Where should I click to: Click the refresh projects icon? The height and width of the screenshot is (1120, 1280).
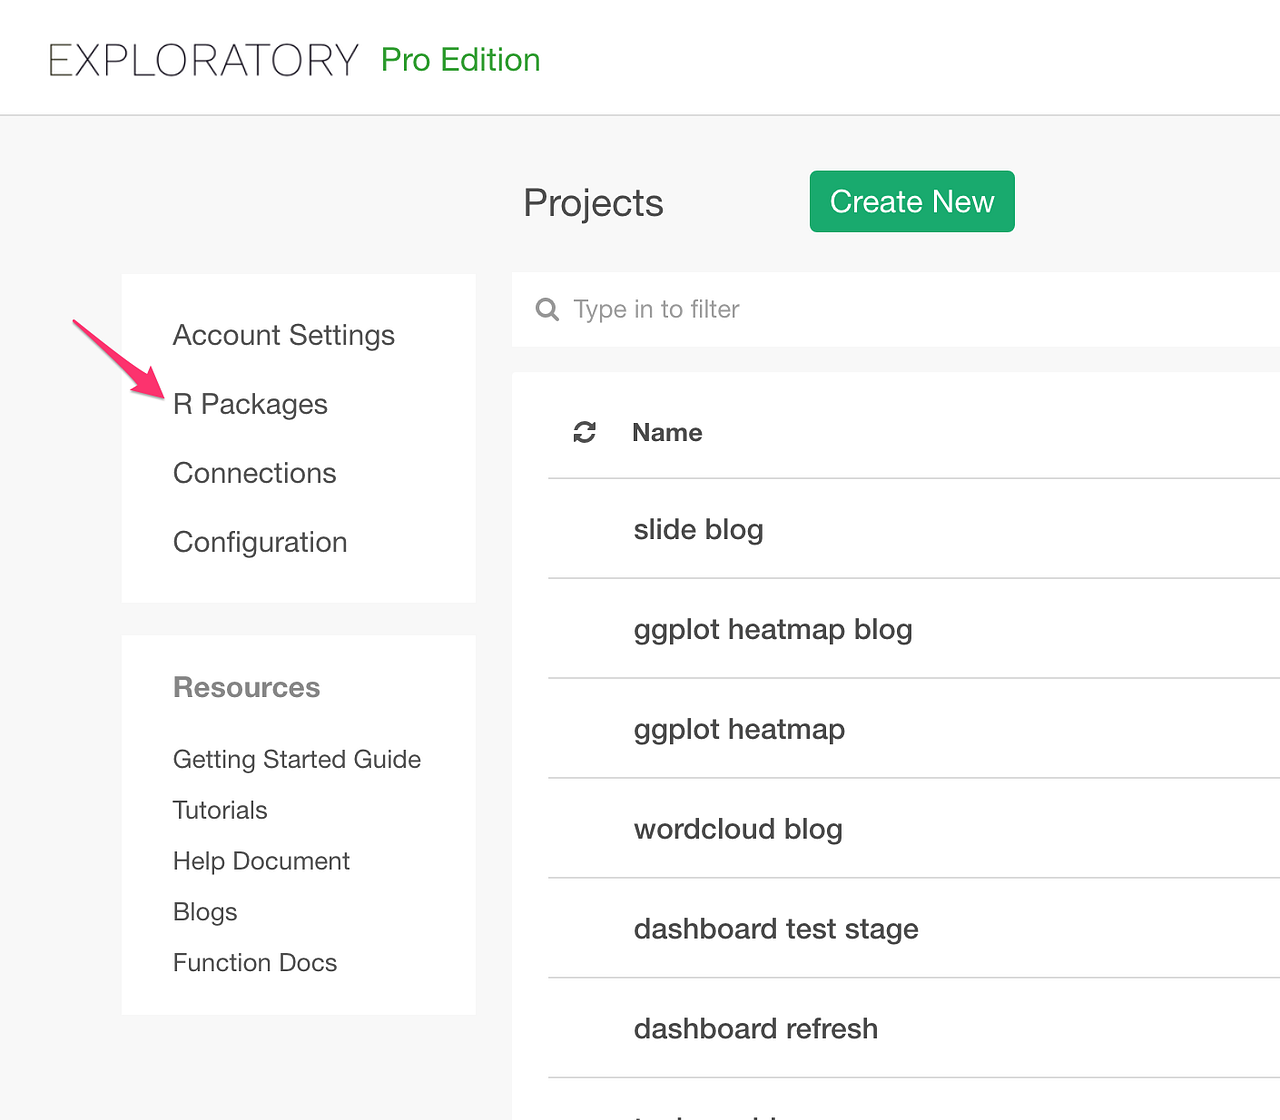click(x=584, y=432)
